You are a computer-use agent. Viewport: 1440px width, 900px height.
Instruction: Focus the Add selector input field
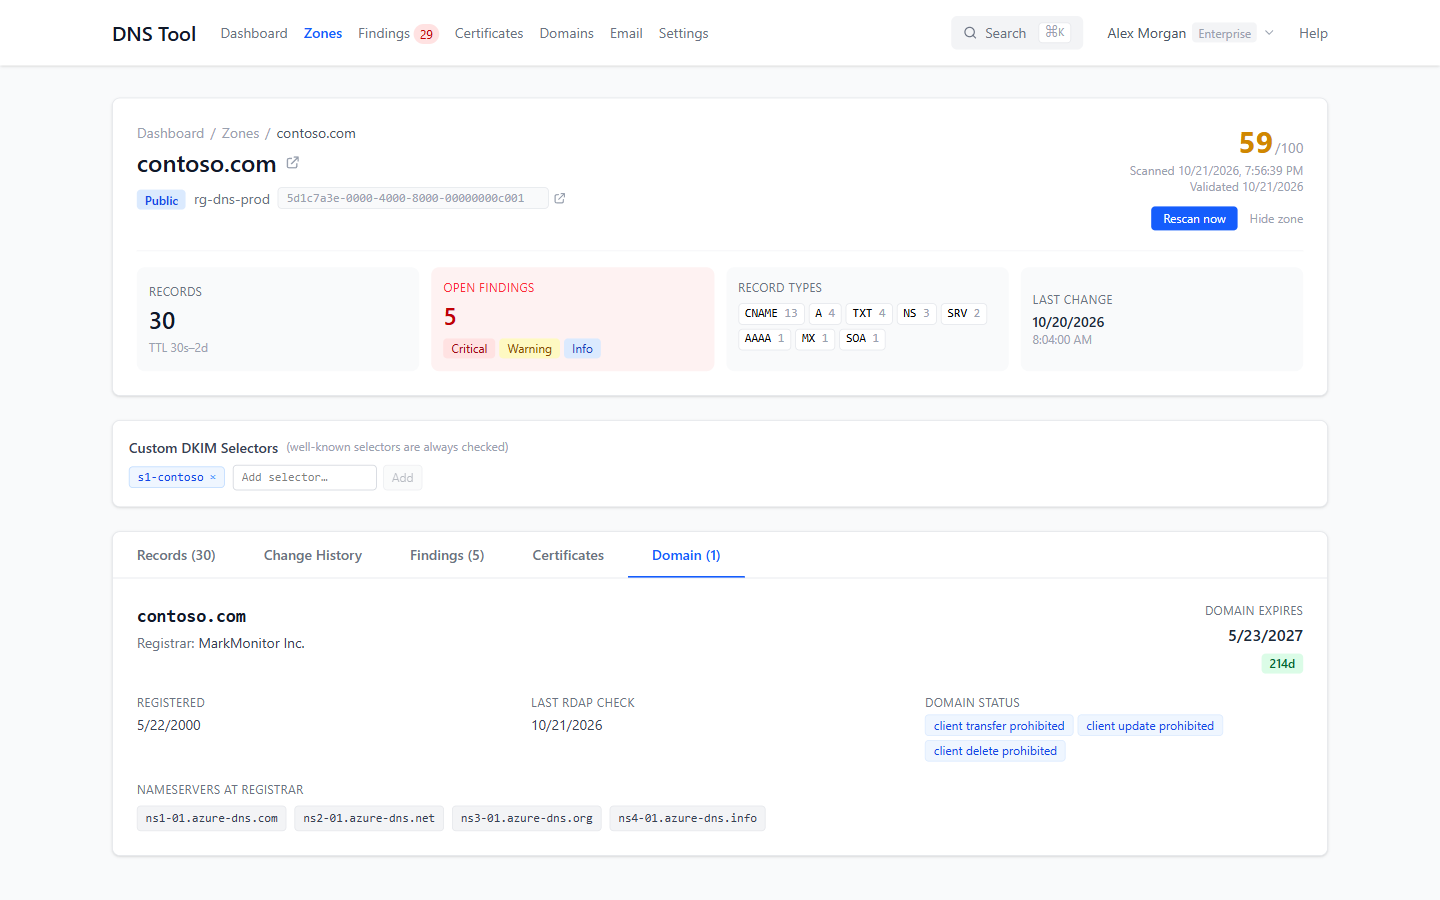[x=305, y=478]
